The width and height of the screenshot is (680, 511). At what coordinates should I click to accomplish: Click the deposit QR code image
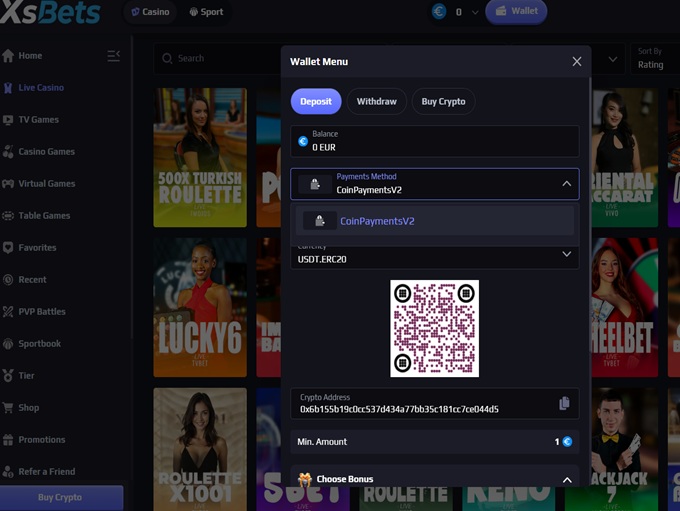click(434, 328)
